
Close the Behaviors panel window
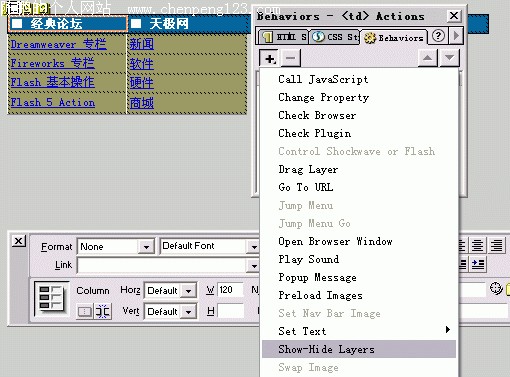point(454,16)
